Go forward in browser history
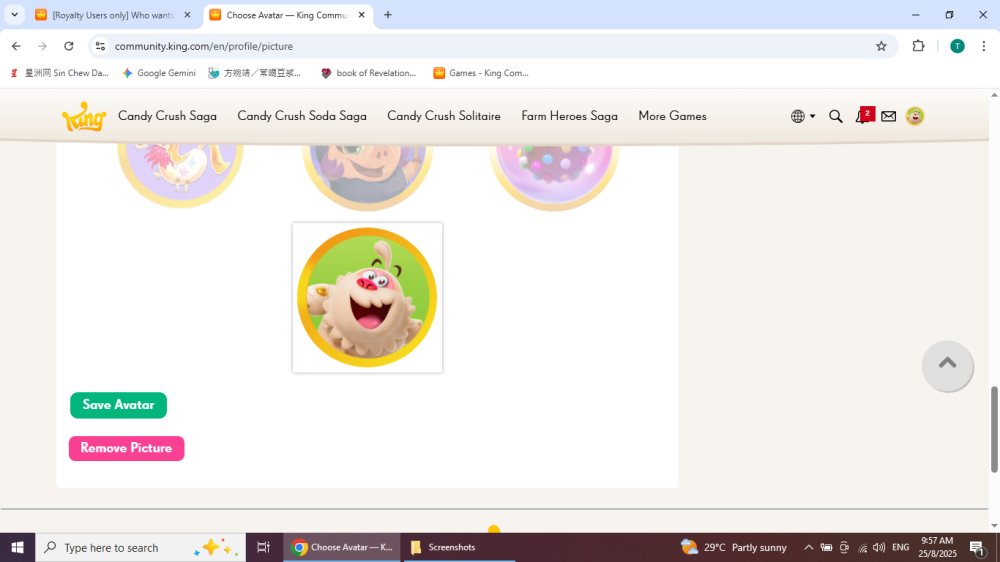1000x562 pixels. pyautogui.click(x=42, y=46)
